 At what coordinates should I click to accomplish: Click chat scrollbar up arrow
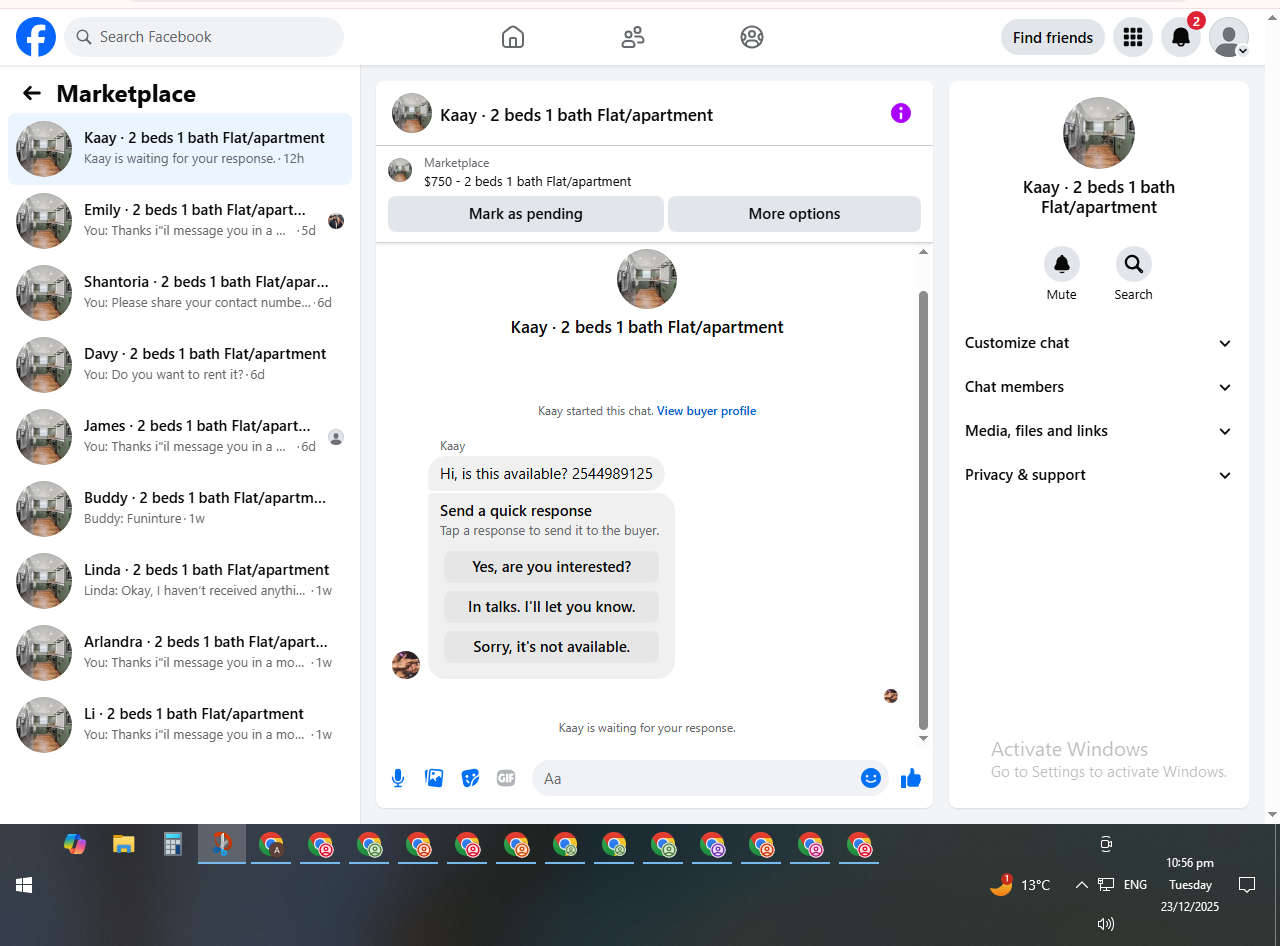coord(923,252)
